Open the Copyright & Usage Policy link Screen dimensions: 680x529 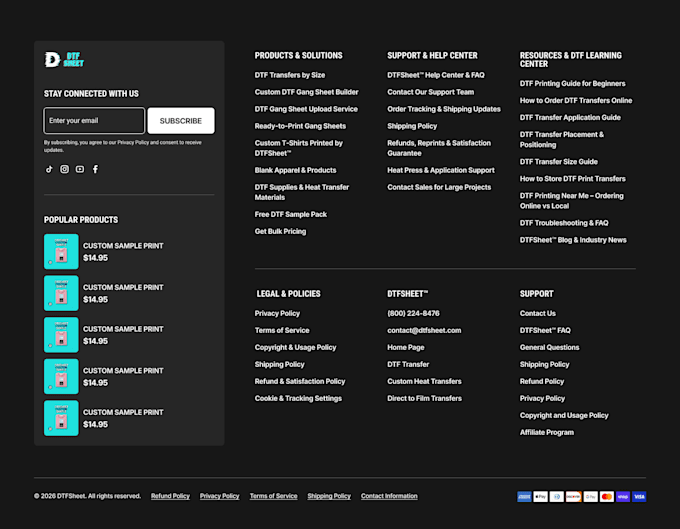[x=295, y=347]
